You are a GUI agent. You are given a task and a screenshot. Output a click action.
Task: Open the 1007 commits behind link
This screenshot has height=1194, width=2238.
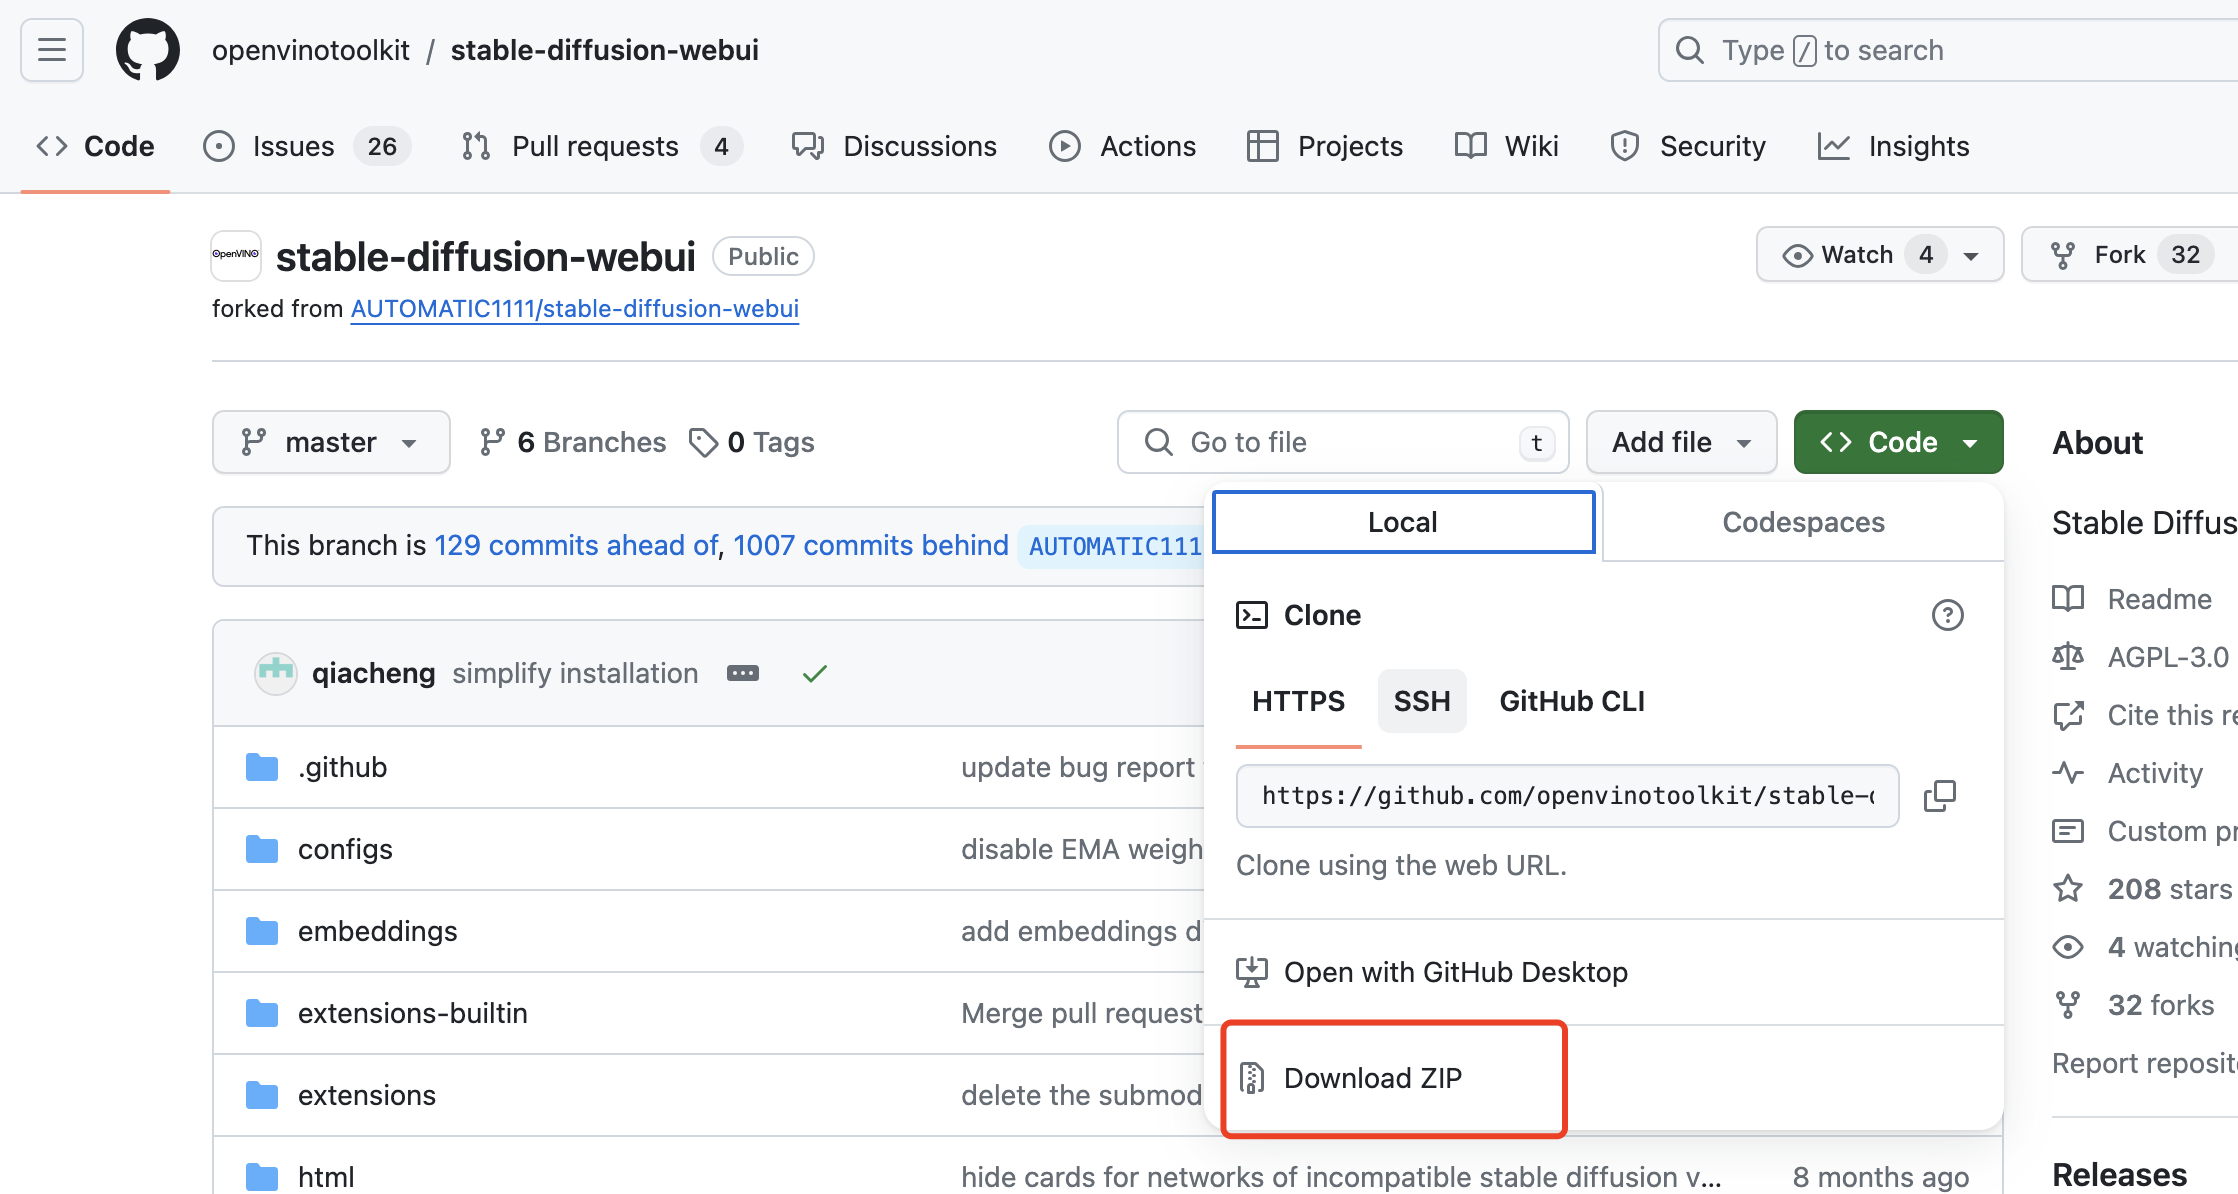click(x=871, y=545)
